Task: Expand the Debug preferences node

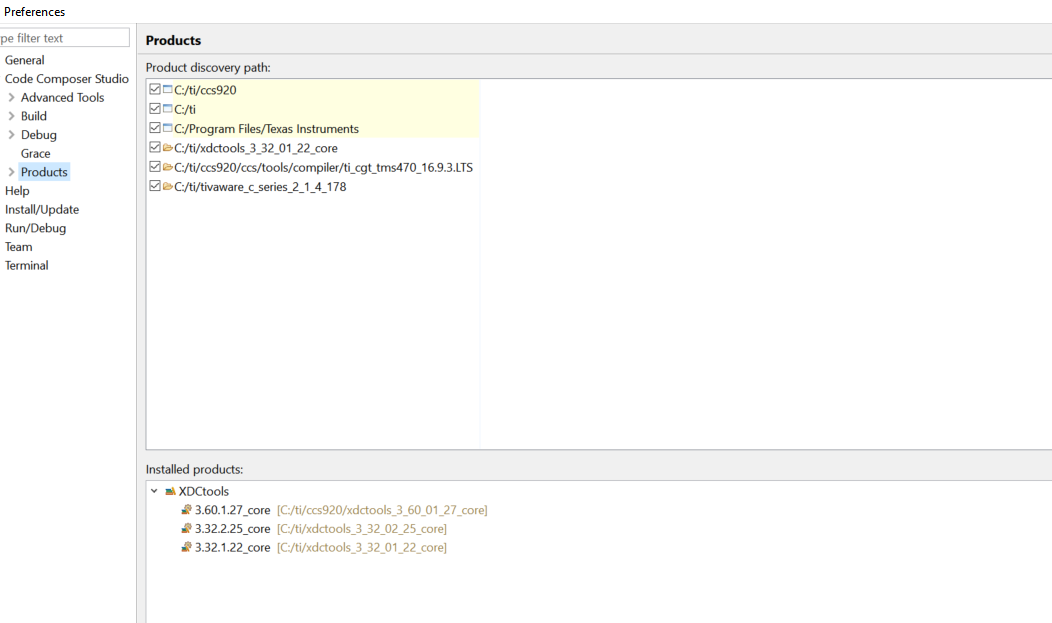Action: tap(11, 135)
